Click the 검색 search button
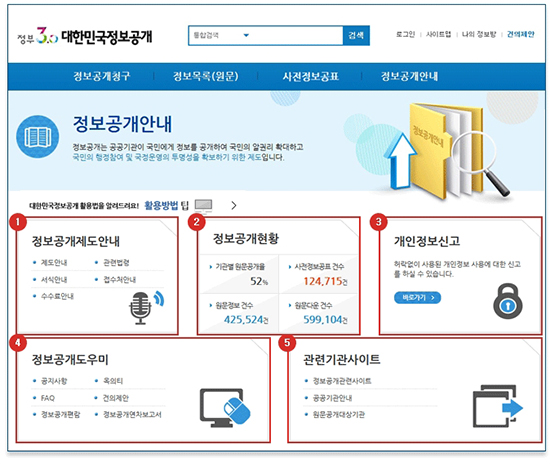550x471 pixels. tap(356, 35)
